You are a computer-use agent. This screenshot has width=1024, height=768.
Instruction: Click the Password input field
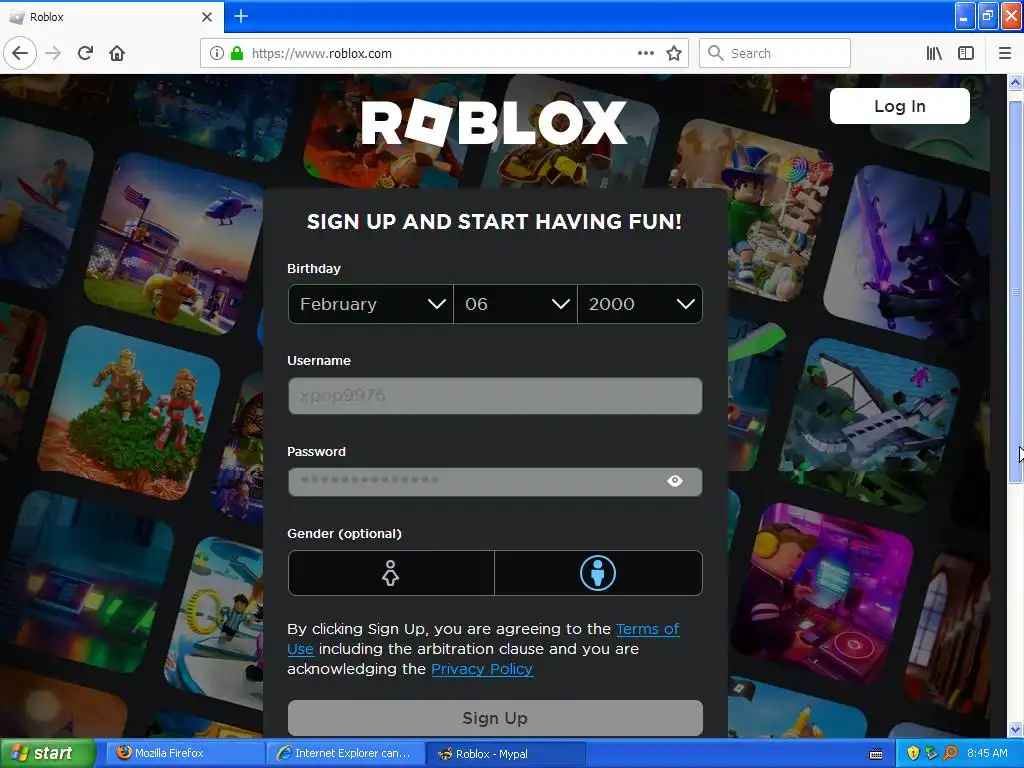[x=495, y=481]
